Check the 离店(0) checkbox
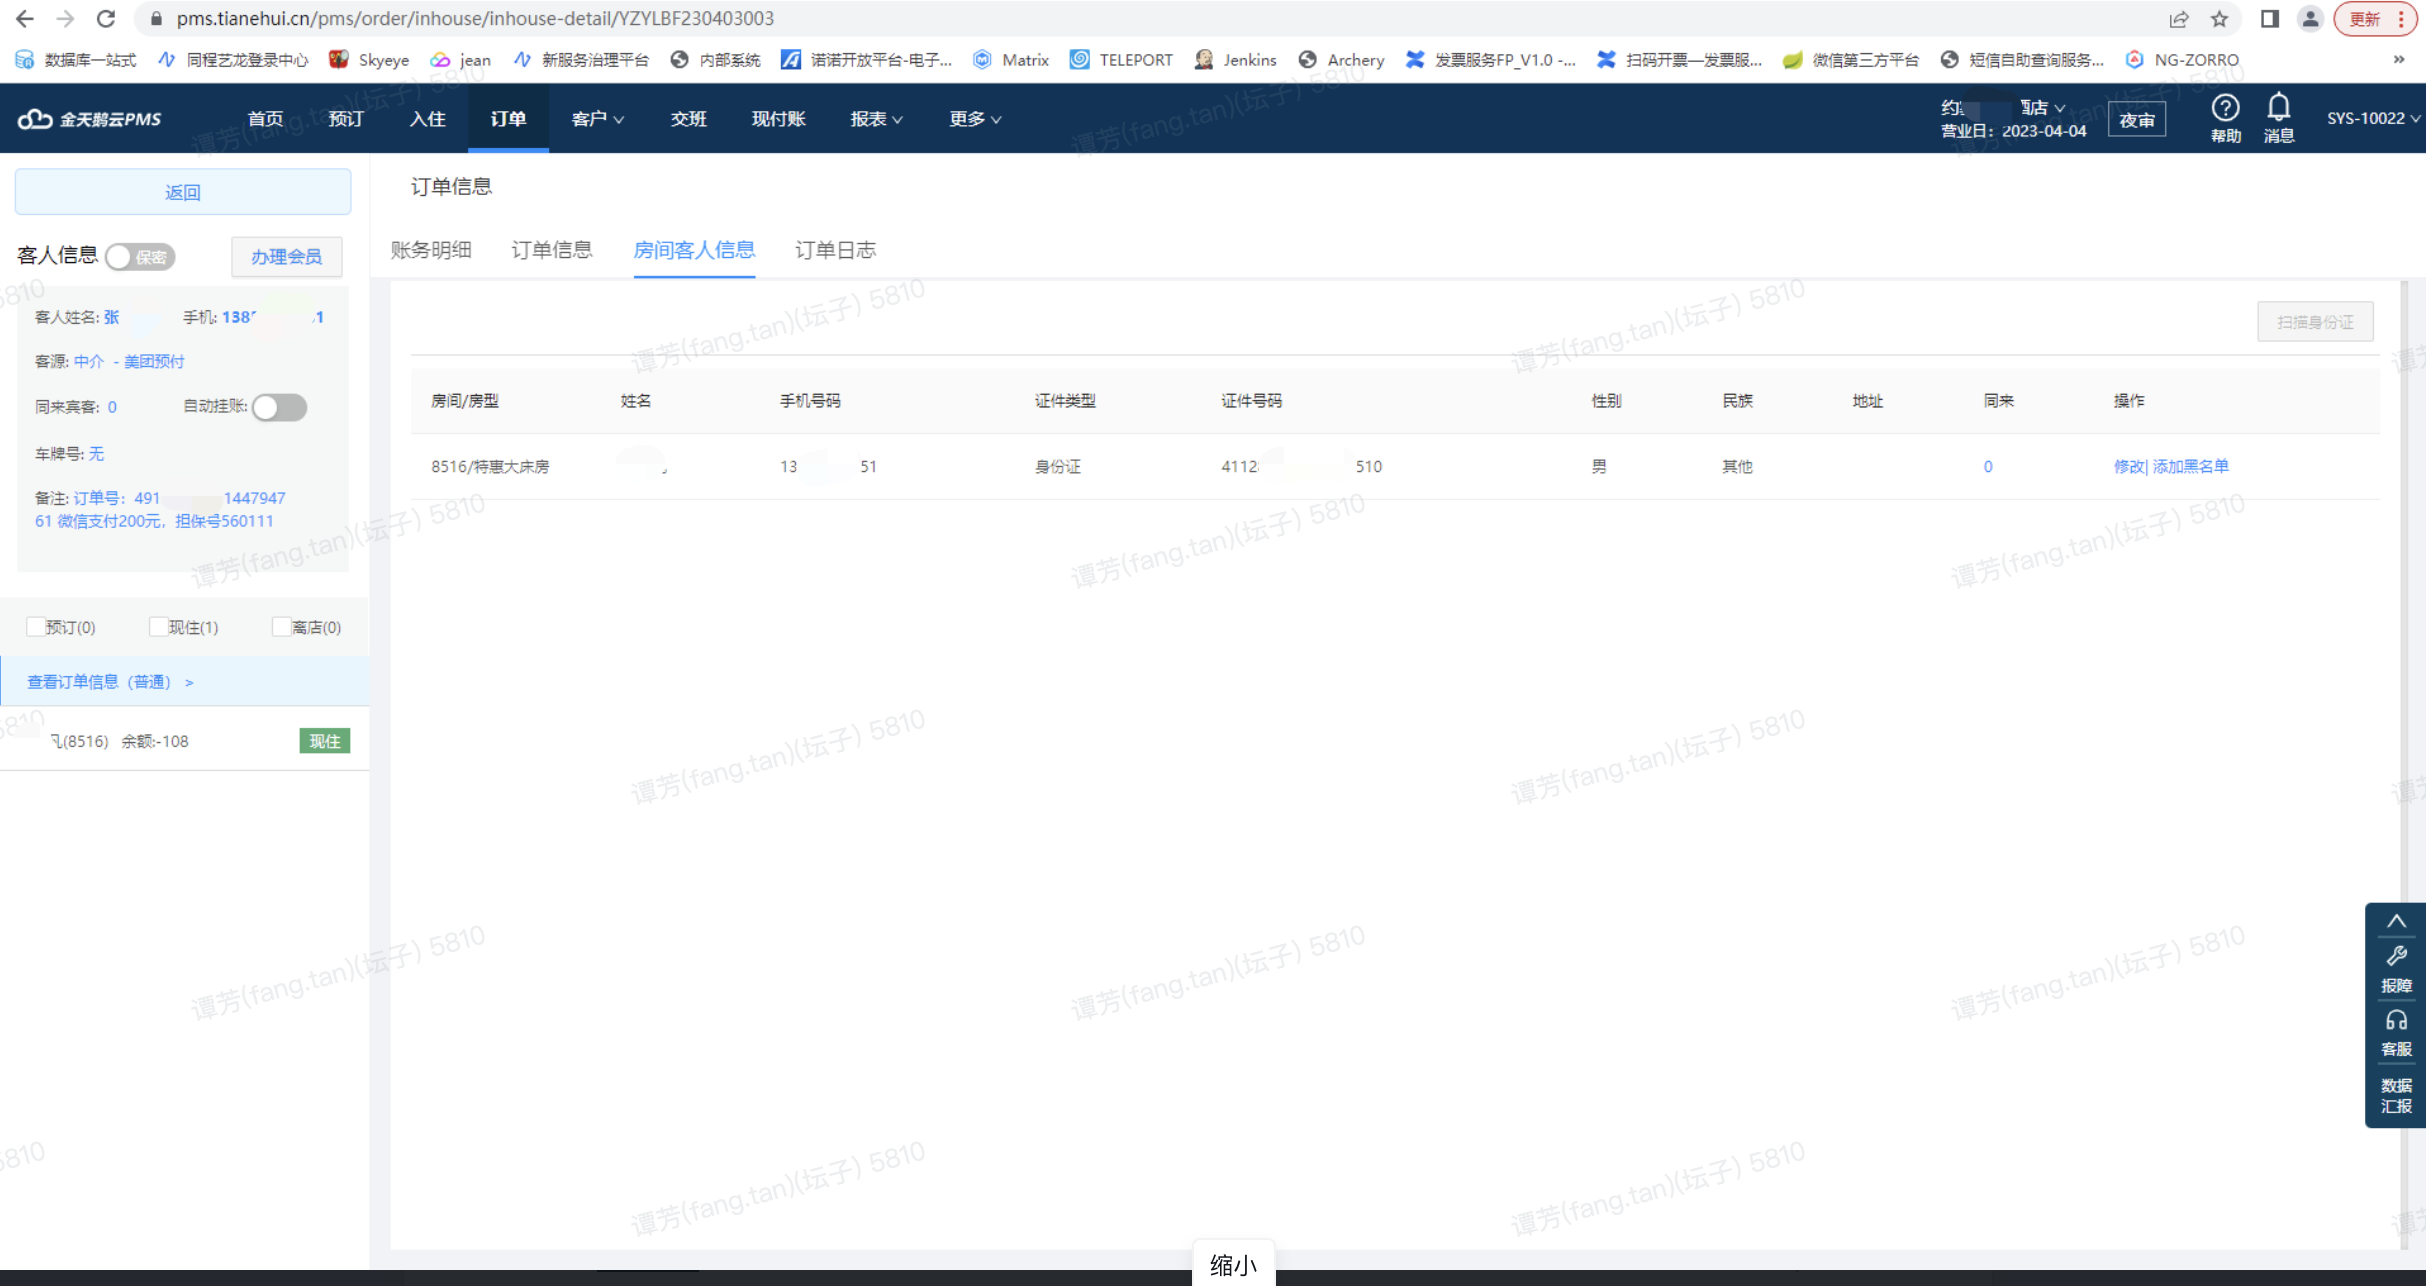 281,627
